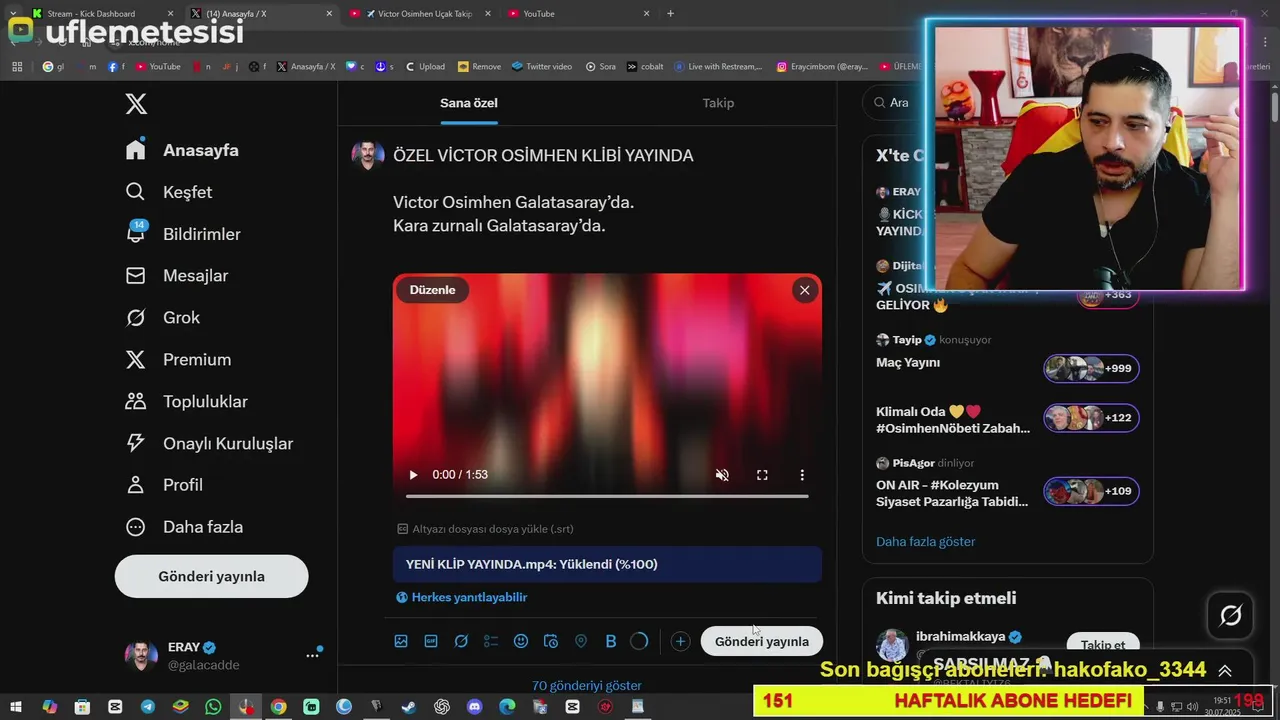Toggle bold text formatting
Viewport: 1280px width, 720px height.
(x=611, y=641)
